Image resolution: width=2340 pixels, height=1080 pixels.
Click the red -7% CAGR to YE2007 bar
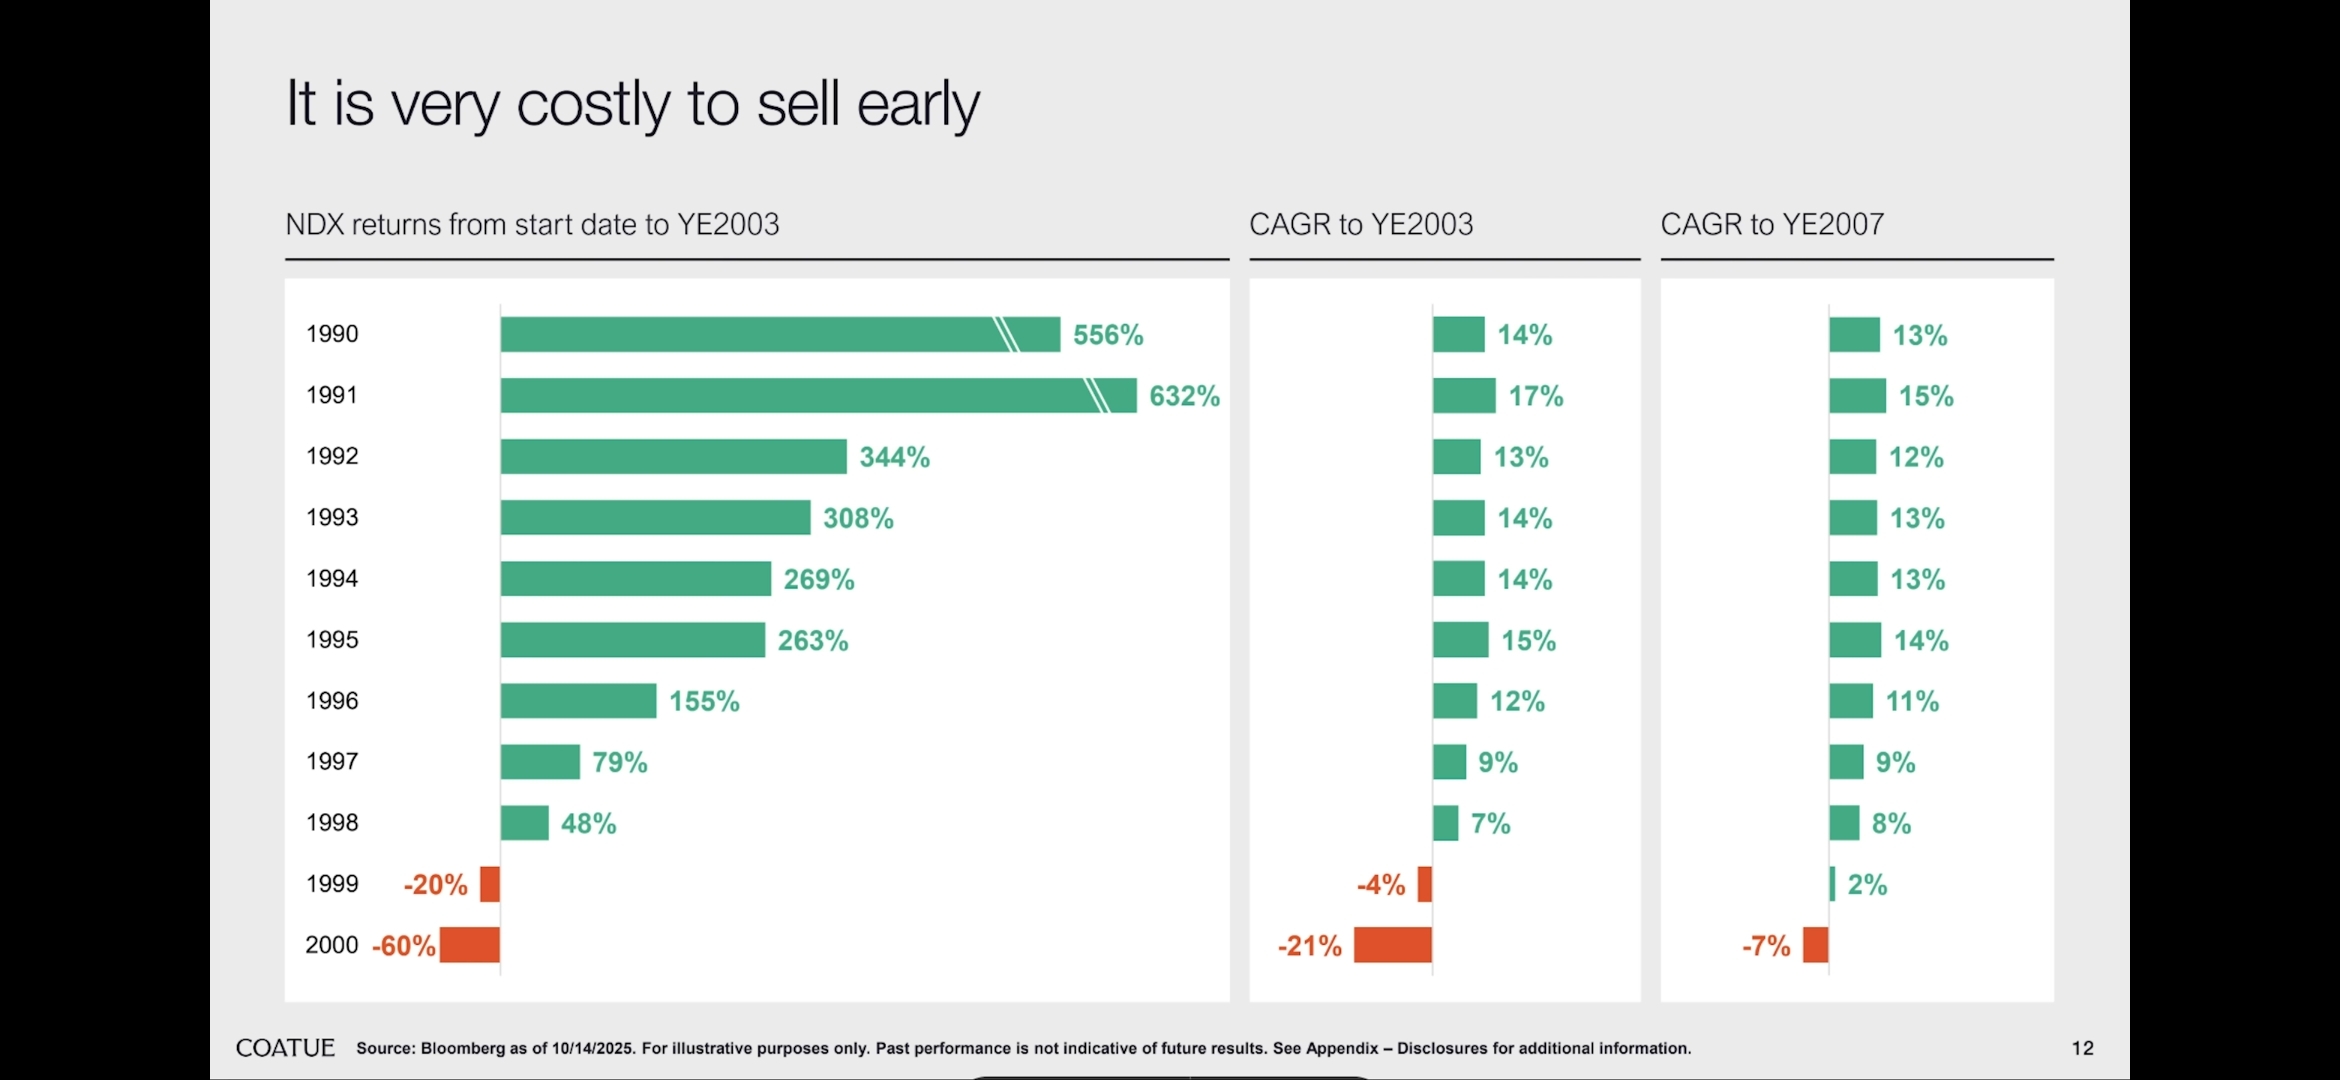click(1815, 945)
